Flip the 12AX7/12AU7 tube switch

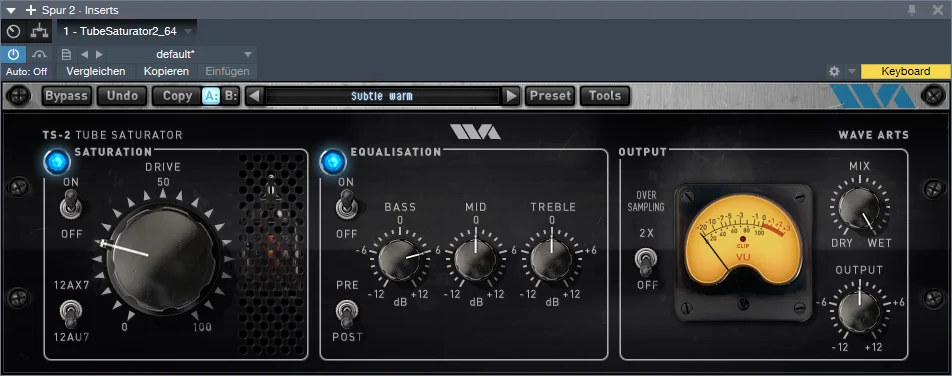point(71,313)
